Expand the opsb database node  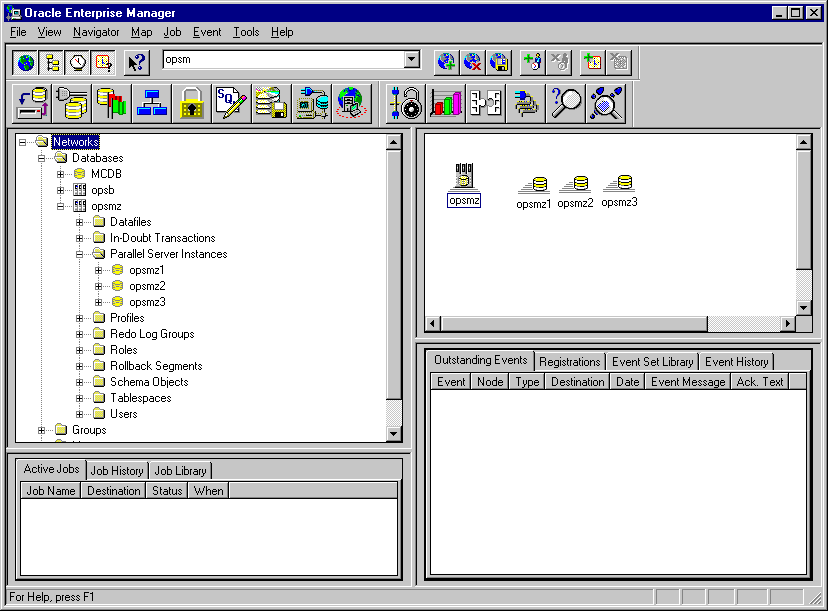(x=60, y=190)
